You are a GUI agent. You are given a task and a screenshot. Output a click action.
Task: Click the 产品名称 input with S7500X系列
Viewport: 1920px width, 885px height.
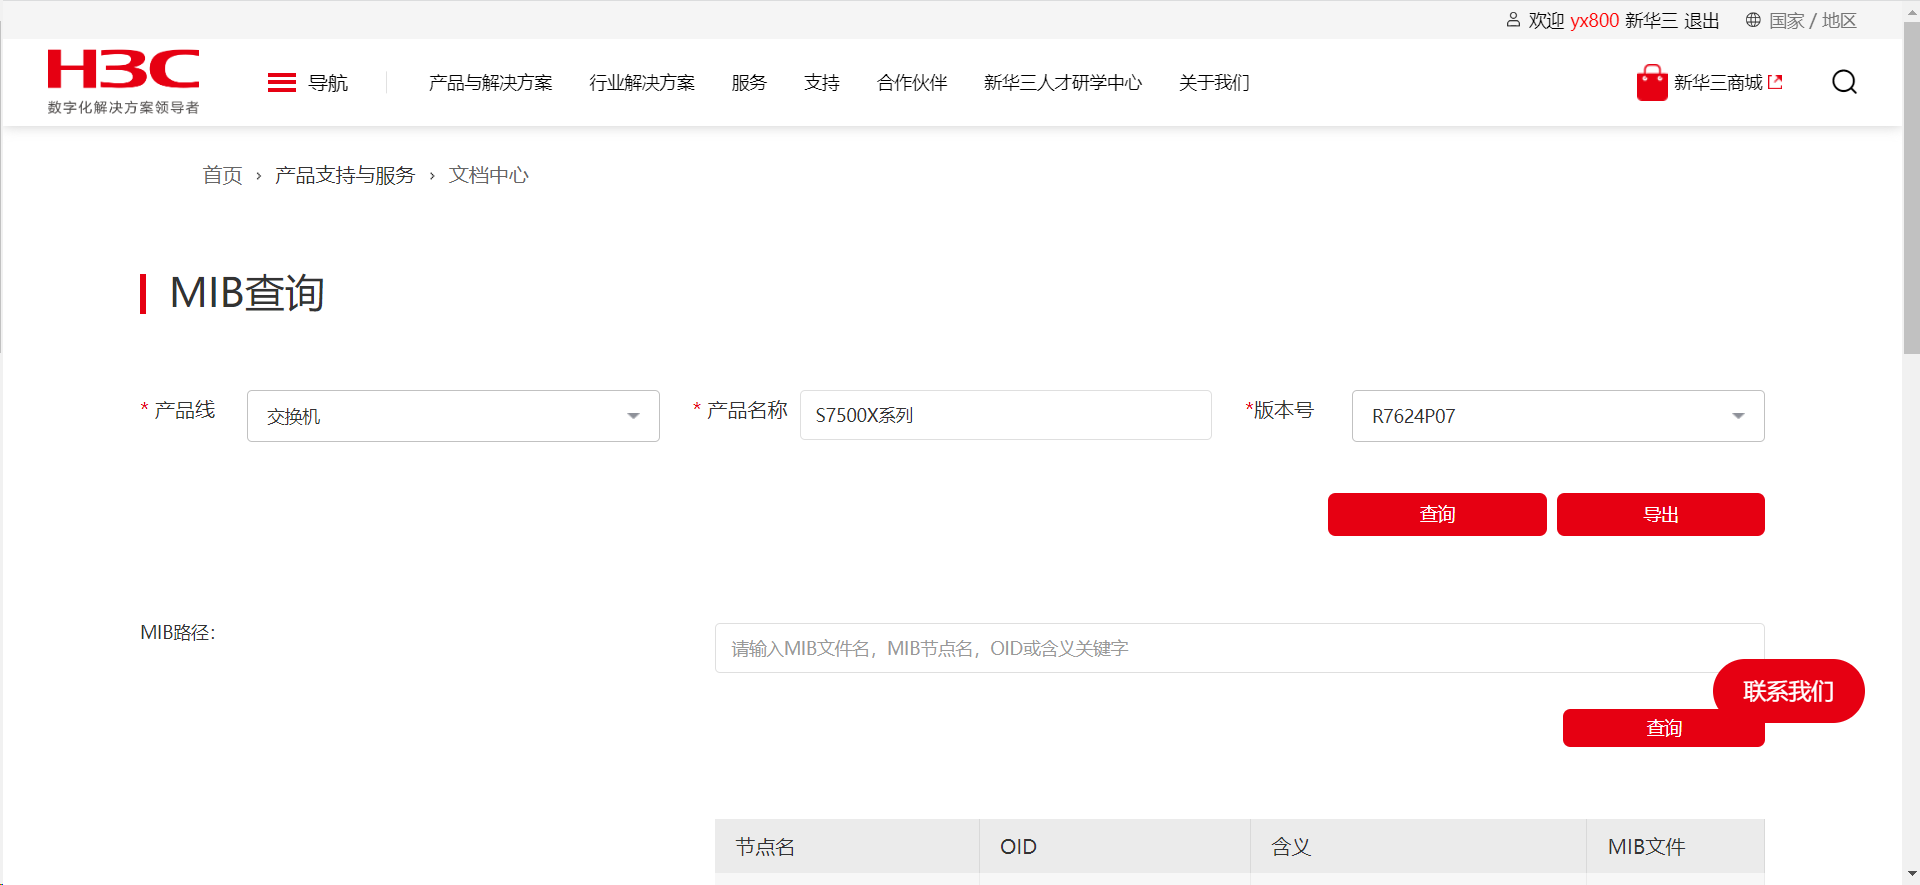(1006, 415)
